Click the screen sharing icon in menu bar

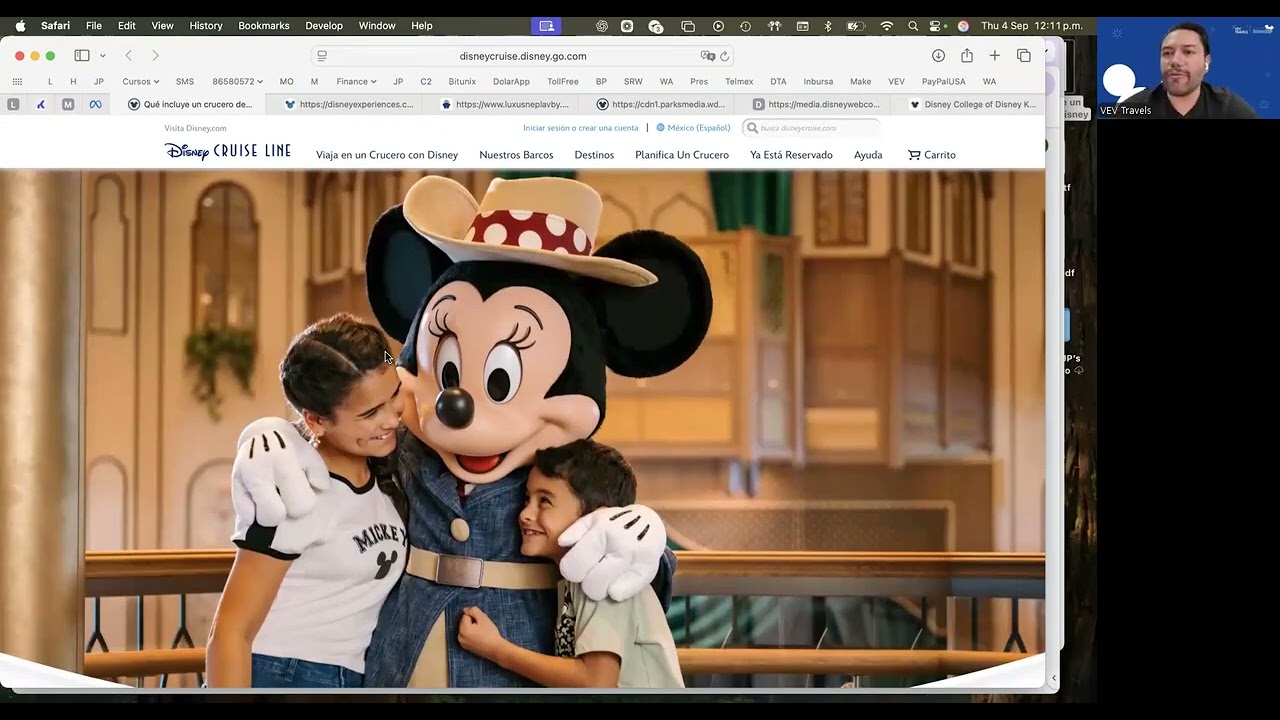point(546,26)
